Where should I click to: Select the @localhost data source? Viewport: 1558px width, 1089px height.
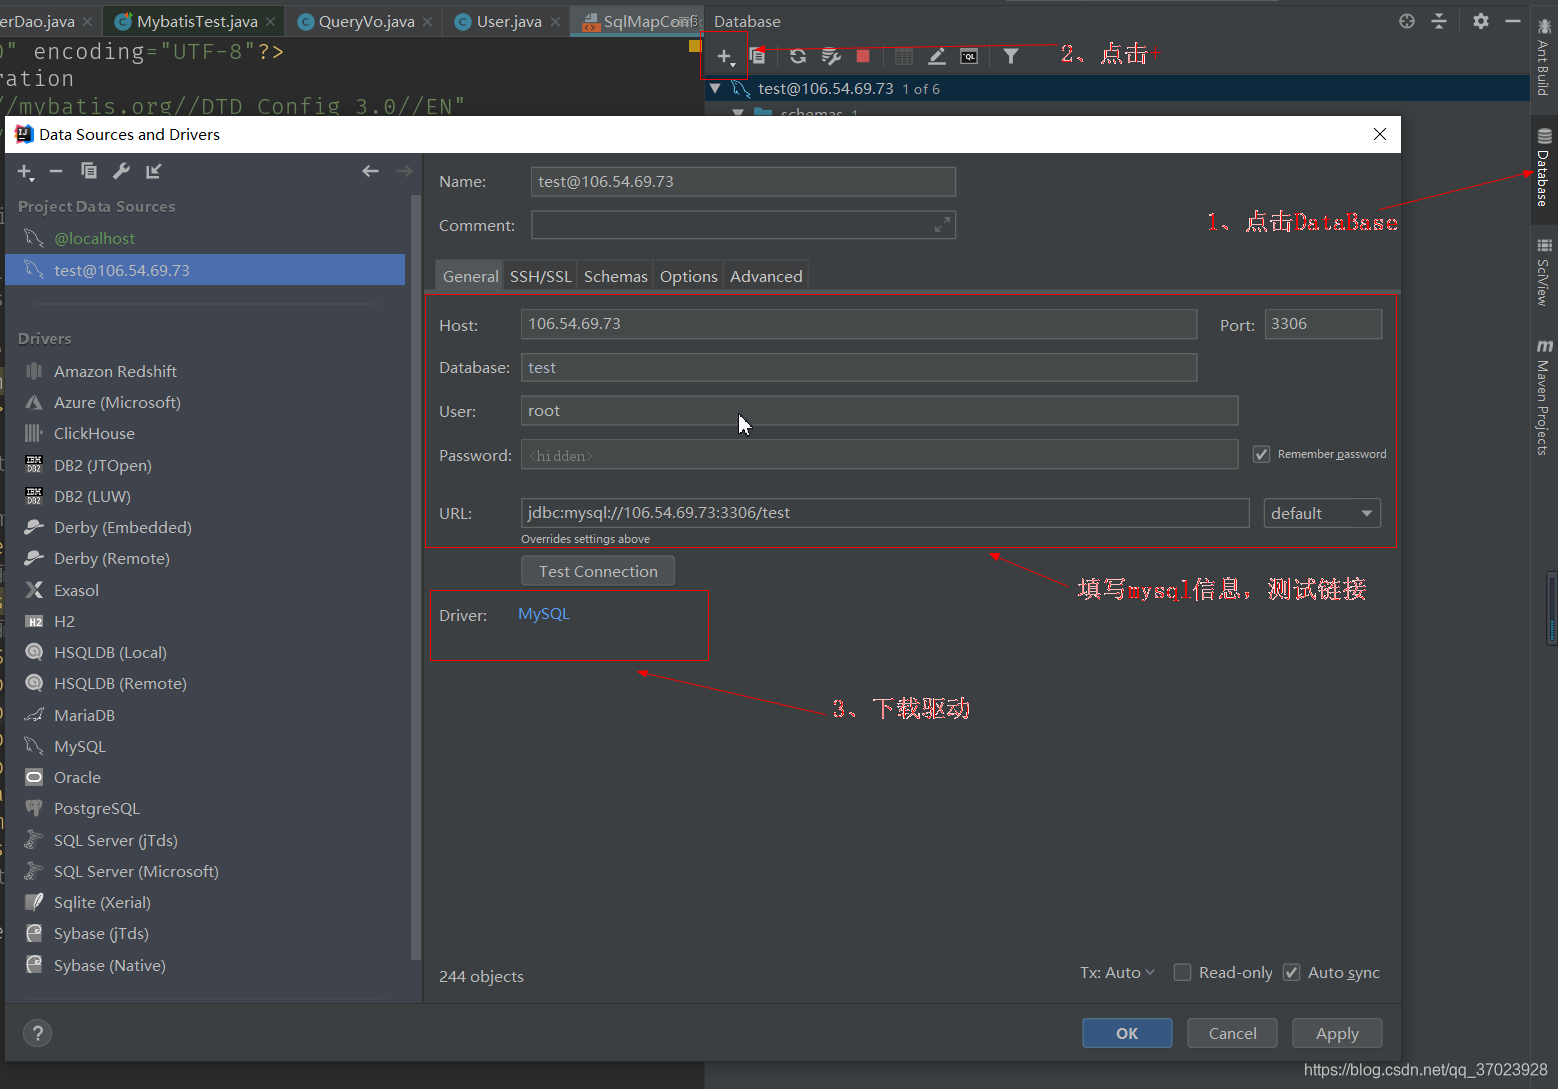click(205, 238)
